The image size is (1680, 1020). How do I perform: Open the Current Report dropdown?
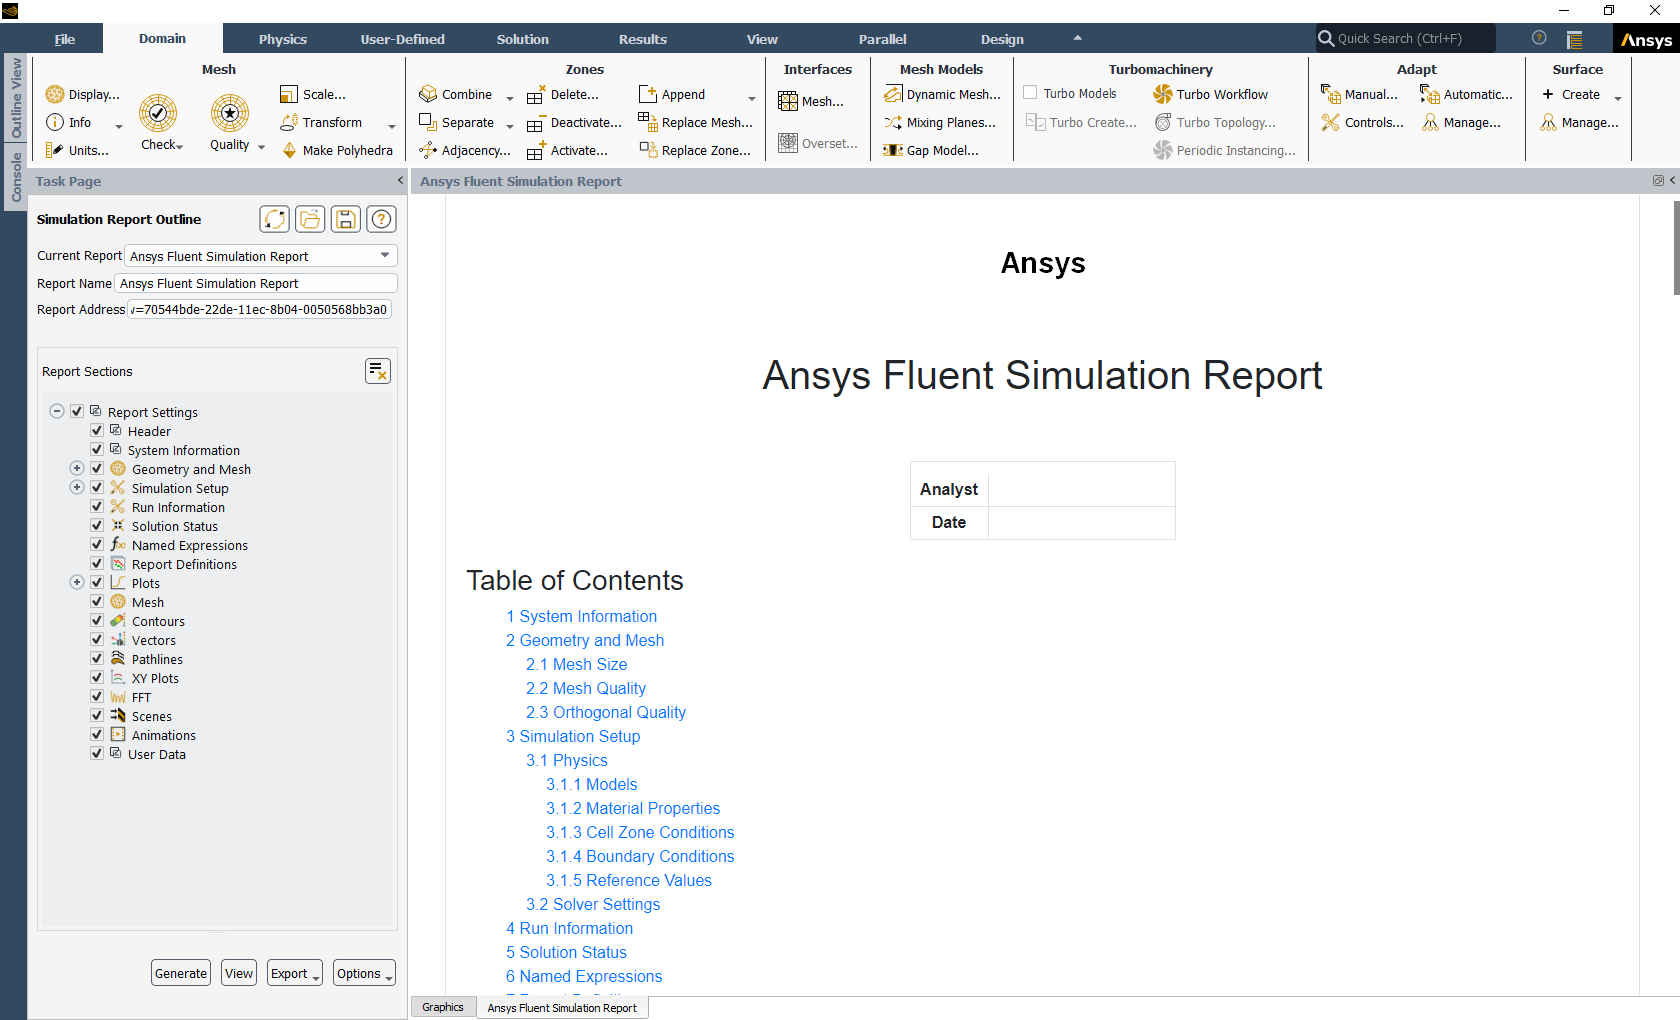tap(384, 255)
